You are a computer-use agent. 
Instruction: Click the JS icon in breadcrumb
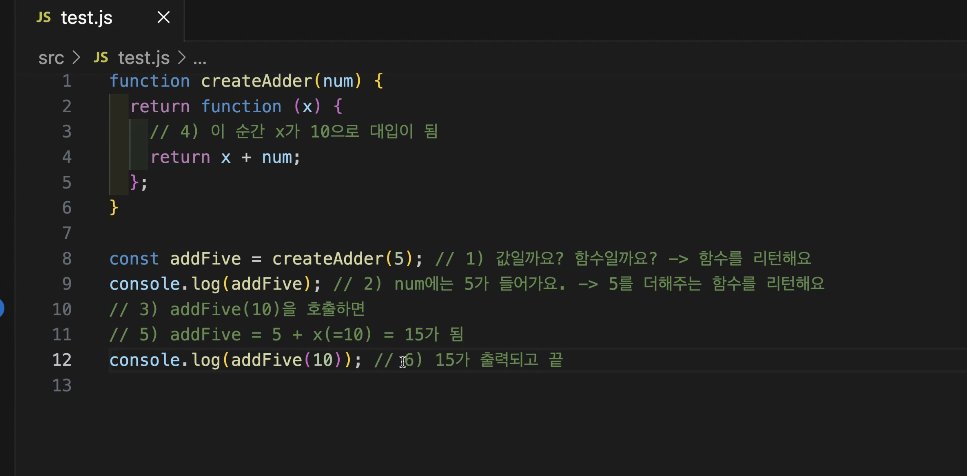coord(101,58)
